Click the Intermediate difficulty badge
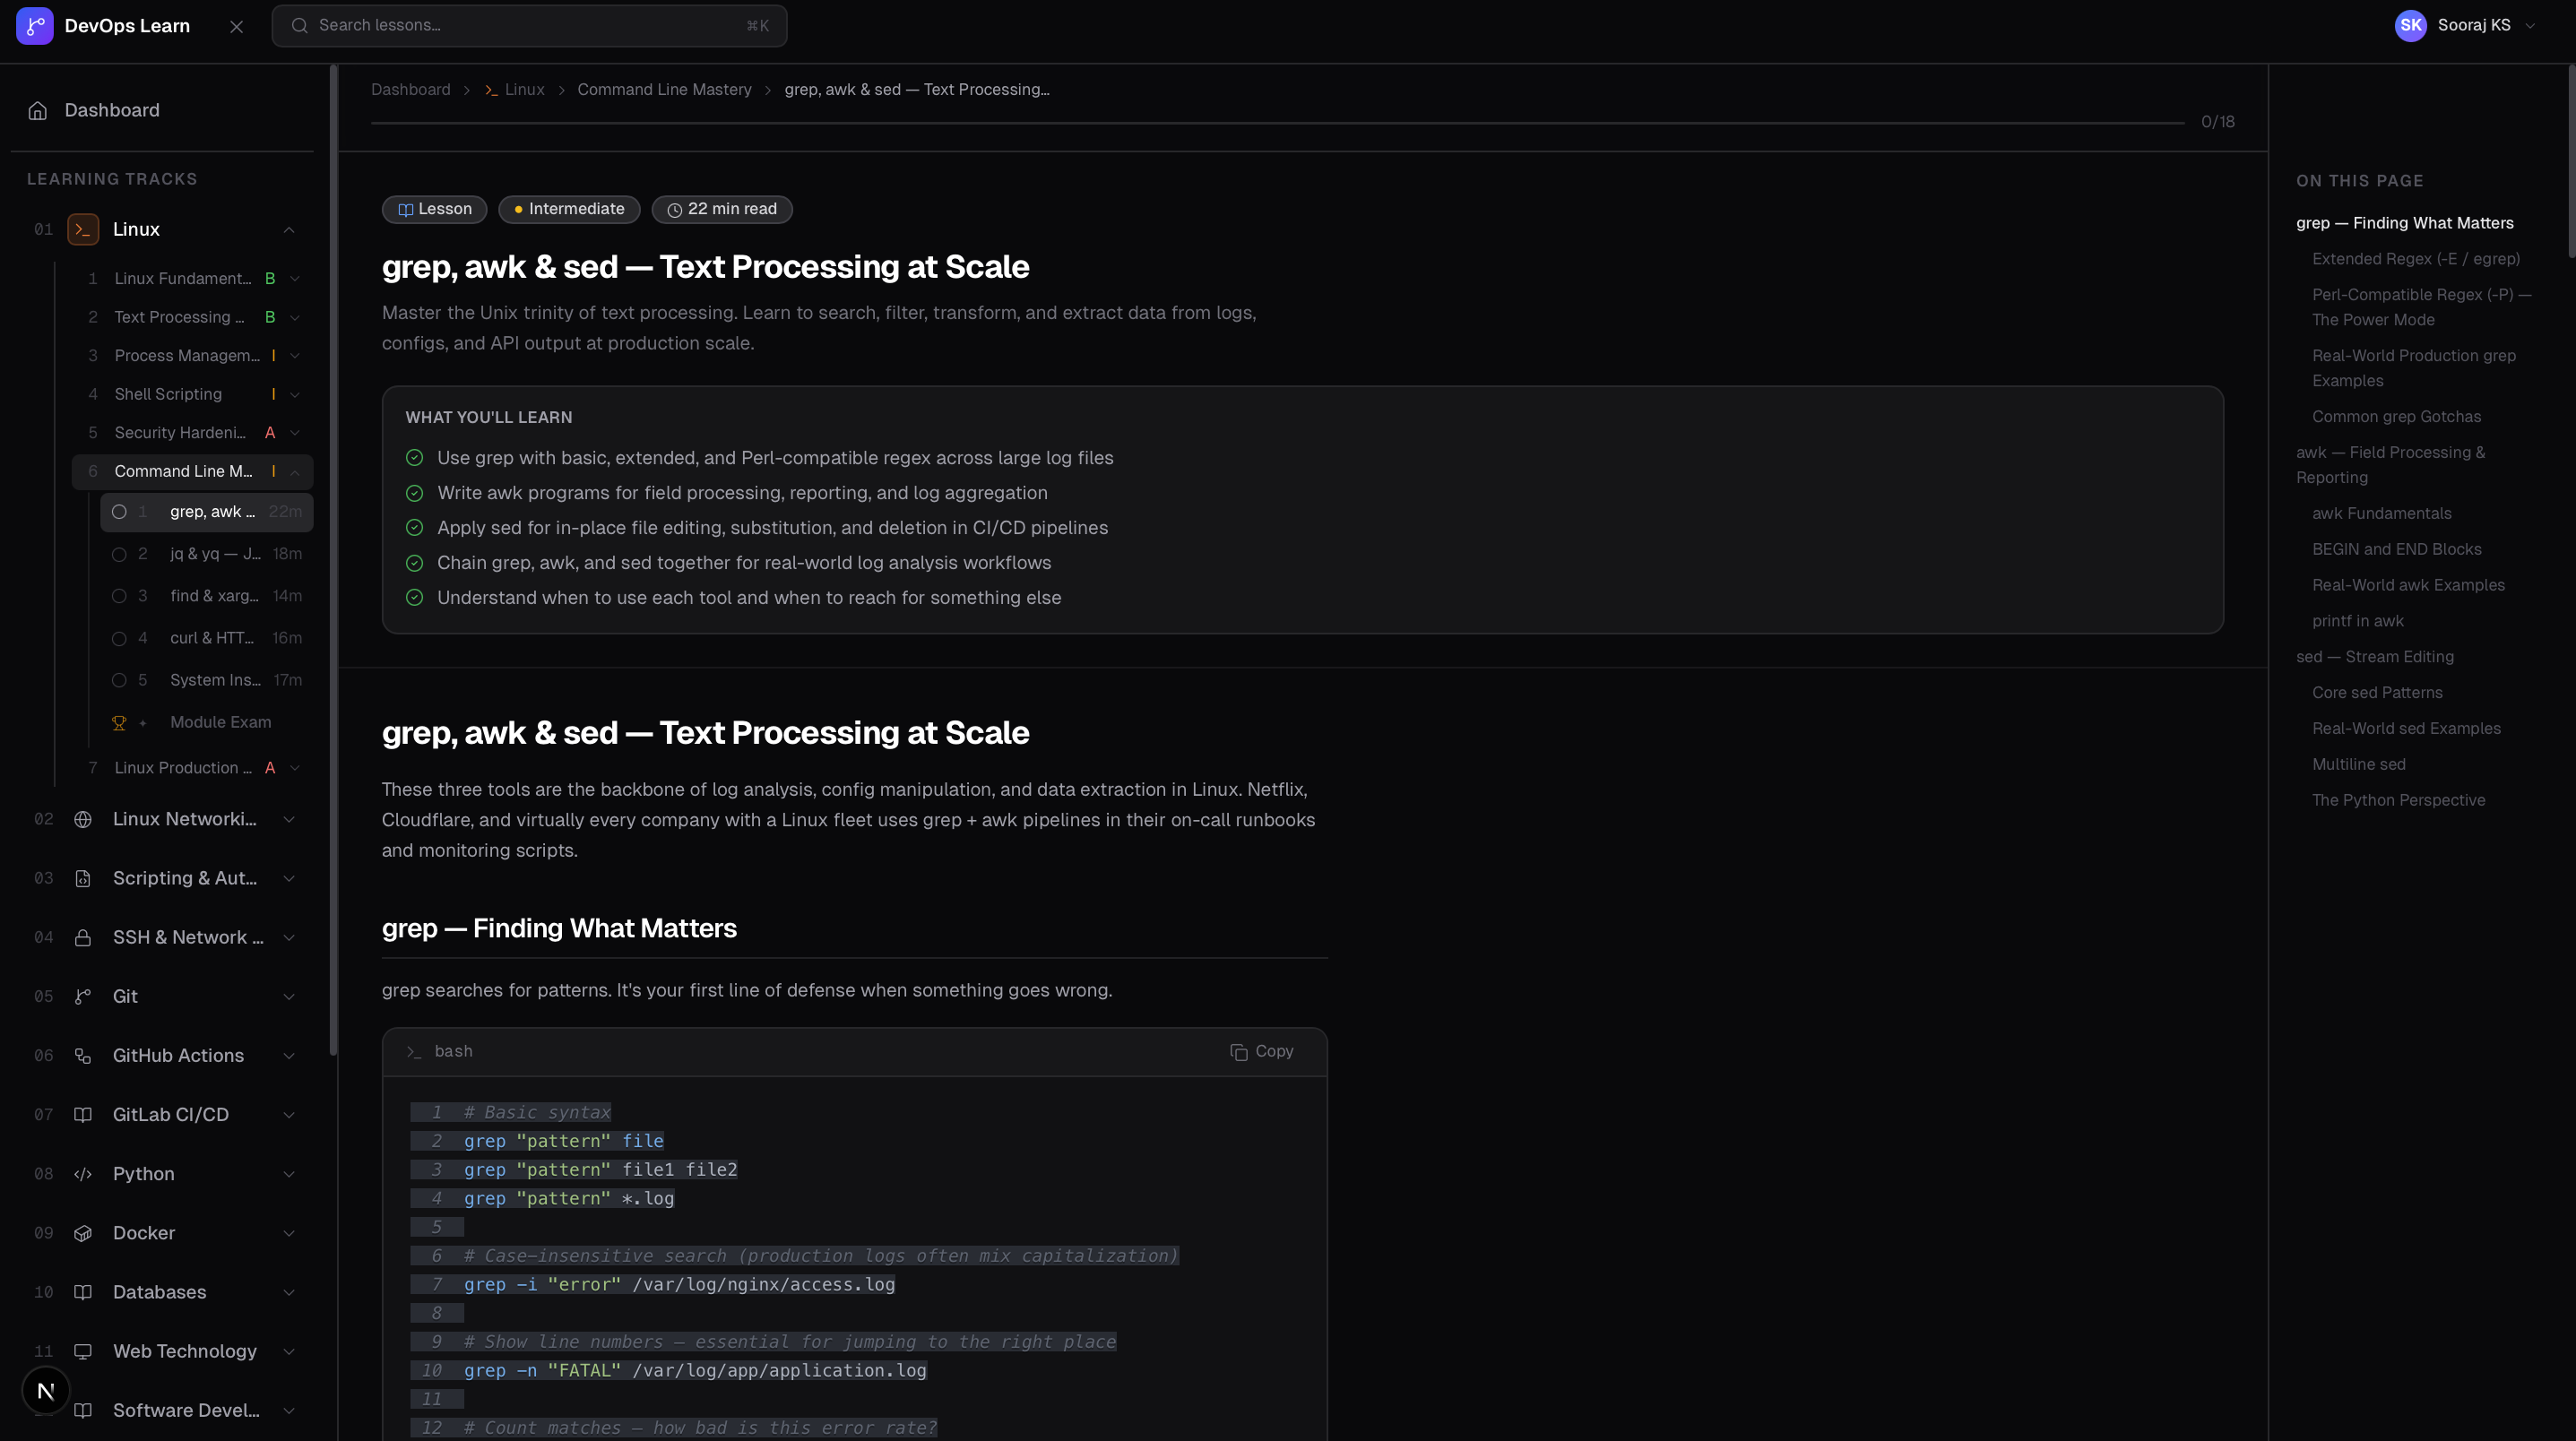Screen dimensions: 2576x1441 tap(569, 210)
